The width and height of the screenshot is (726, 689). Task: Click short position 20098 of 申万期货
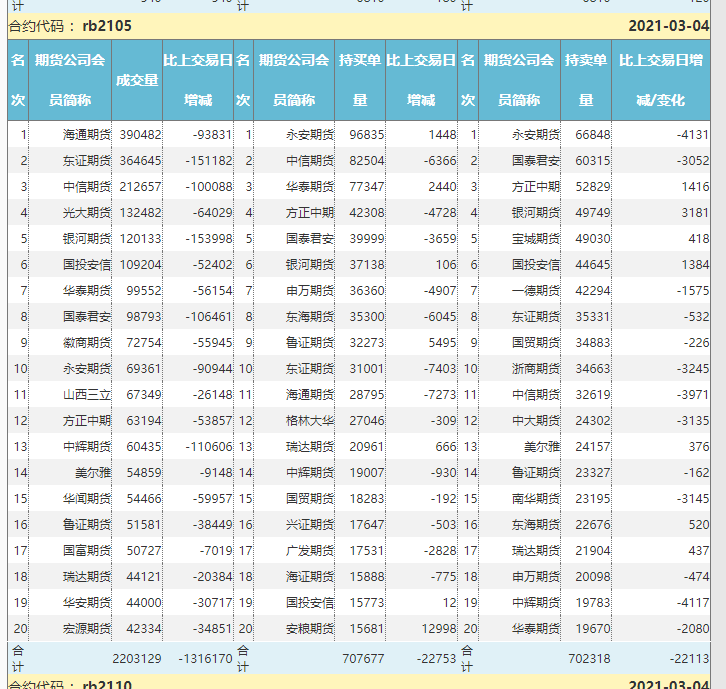593,576
